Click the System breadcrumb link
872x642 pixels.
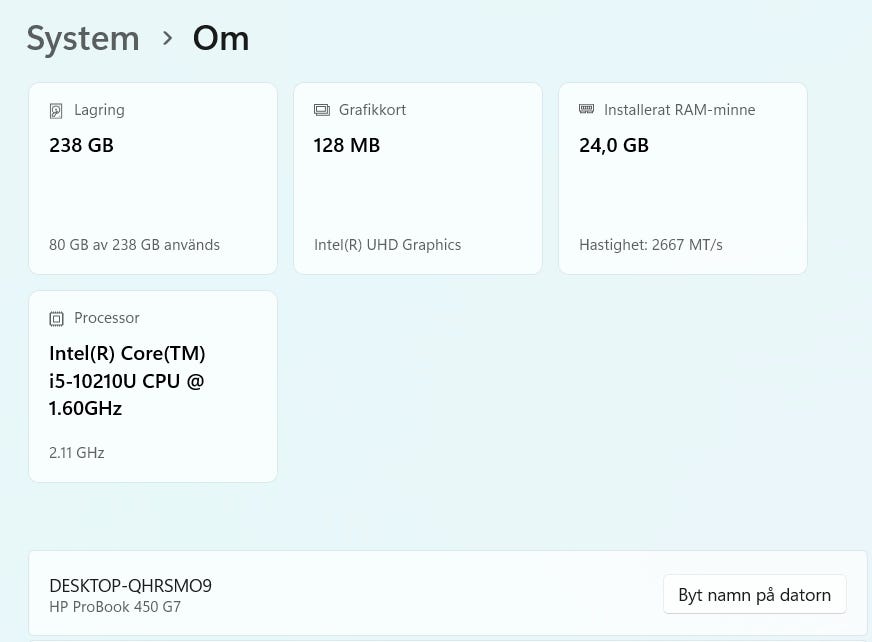(83, 39)
